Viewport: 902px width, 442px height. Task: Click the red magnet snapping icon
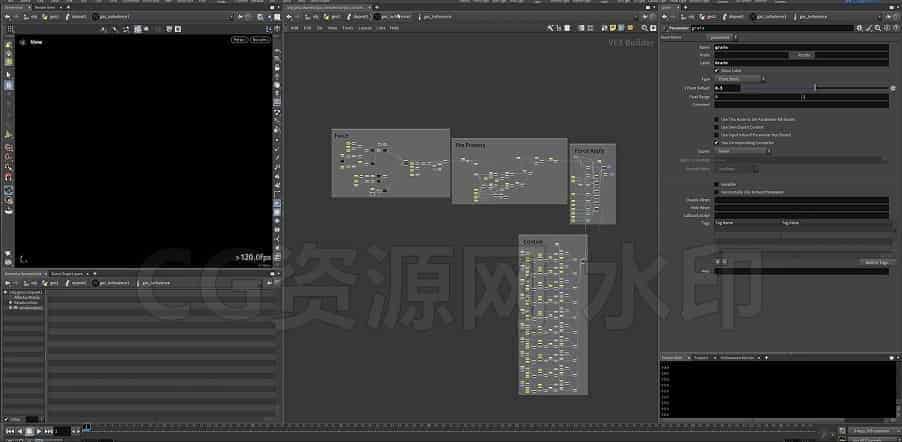tap(8, 177)
